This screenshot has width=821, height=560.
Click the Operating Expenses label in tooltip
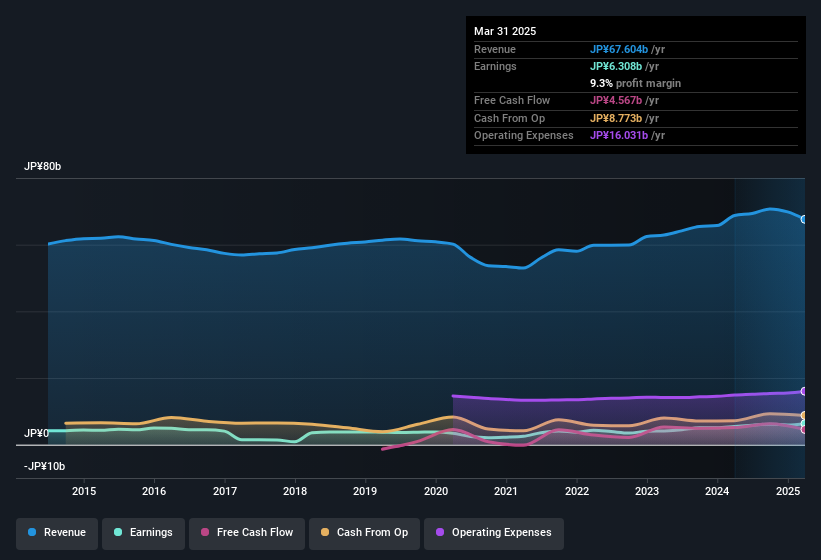pyautogui.click(x=524, y=136)
